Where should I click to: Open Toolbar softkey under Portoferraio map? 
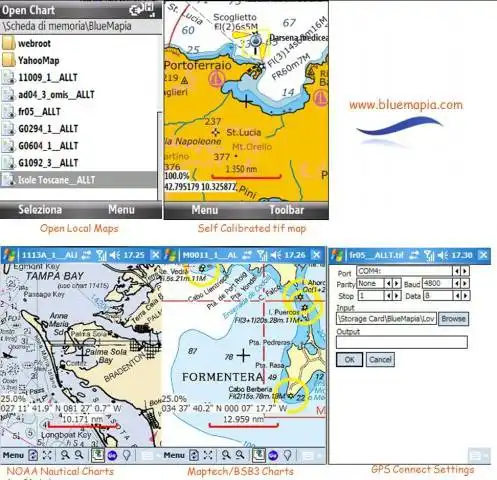pyautogui.click(x=287, y=210)
